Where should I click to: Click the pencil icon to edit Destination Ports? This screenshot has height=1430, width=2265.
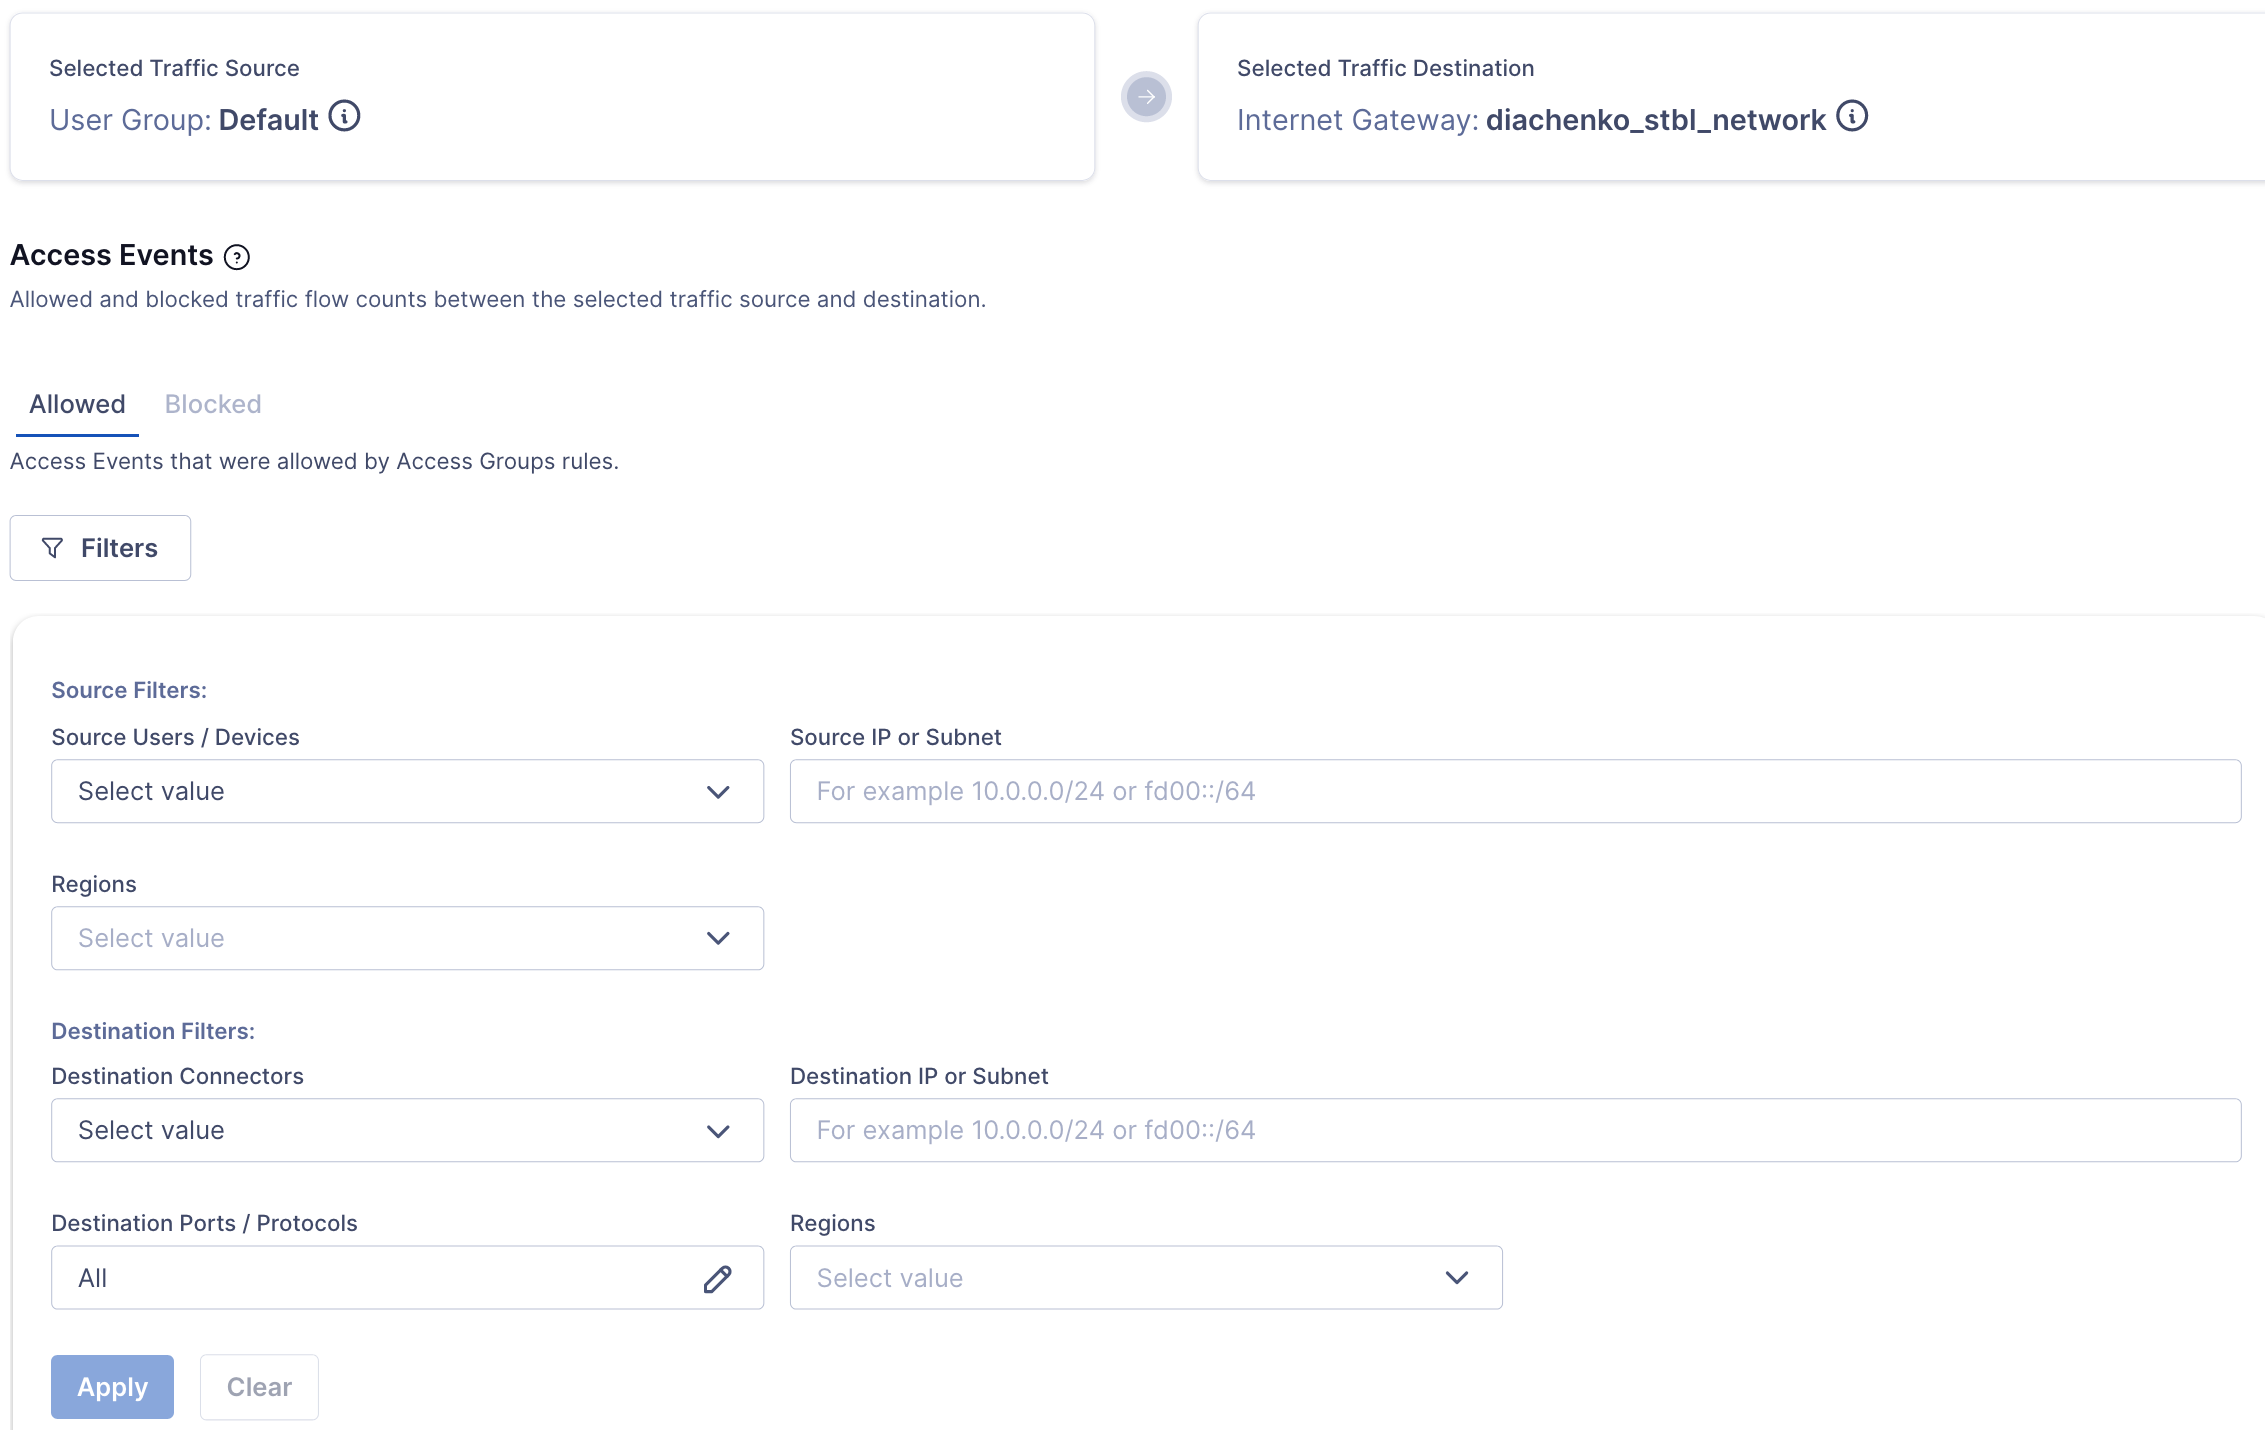click(718, 1278)
